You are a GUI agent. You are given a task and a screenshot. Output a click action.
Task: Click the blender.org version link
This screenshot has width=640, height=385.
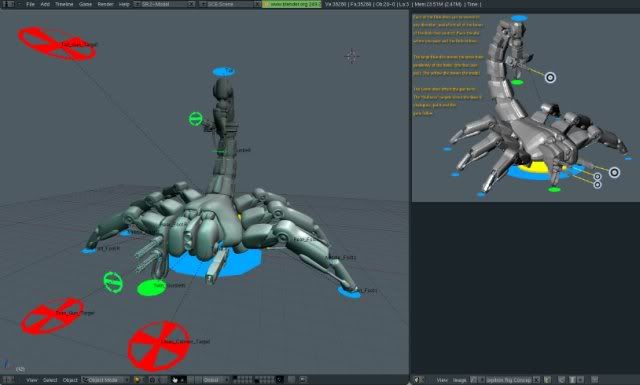click(291, 4)
